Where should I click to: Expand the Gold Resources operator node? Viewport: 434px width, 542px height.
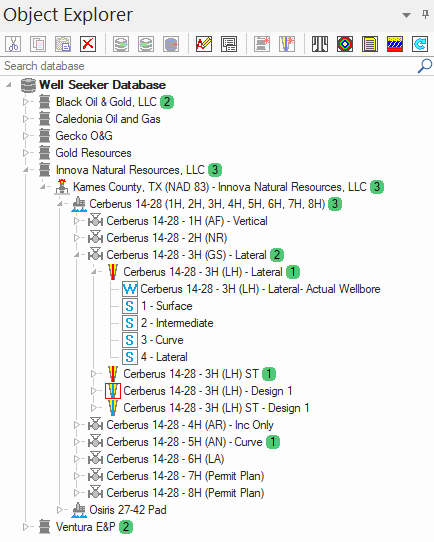click(25, 153)
